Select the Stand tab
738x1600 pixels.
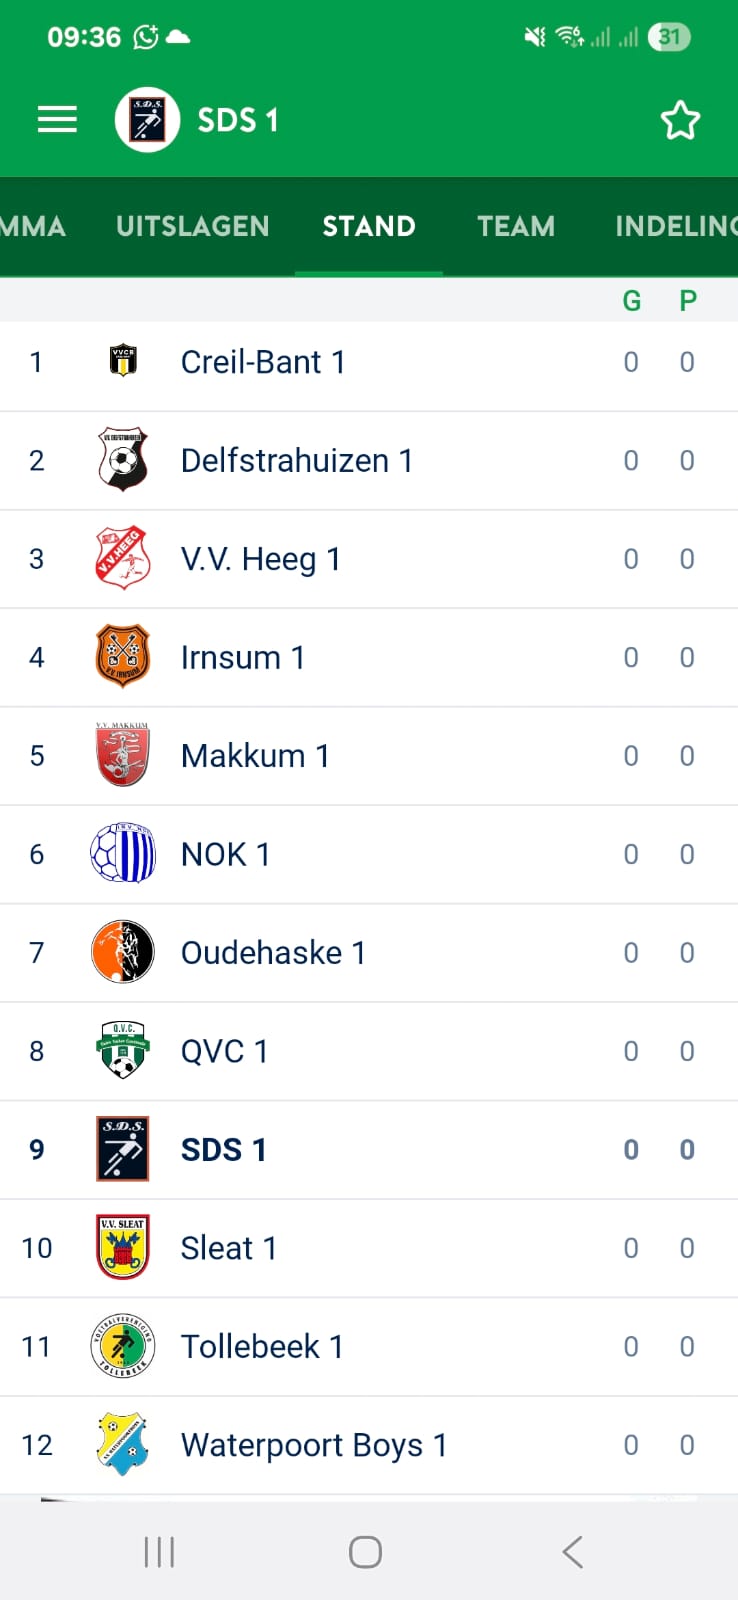369,227
